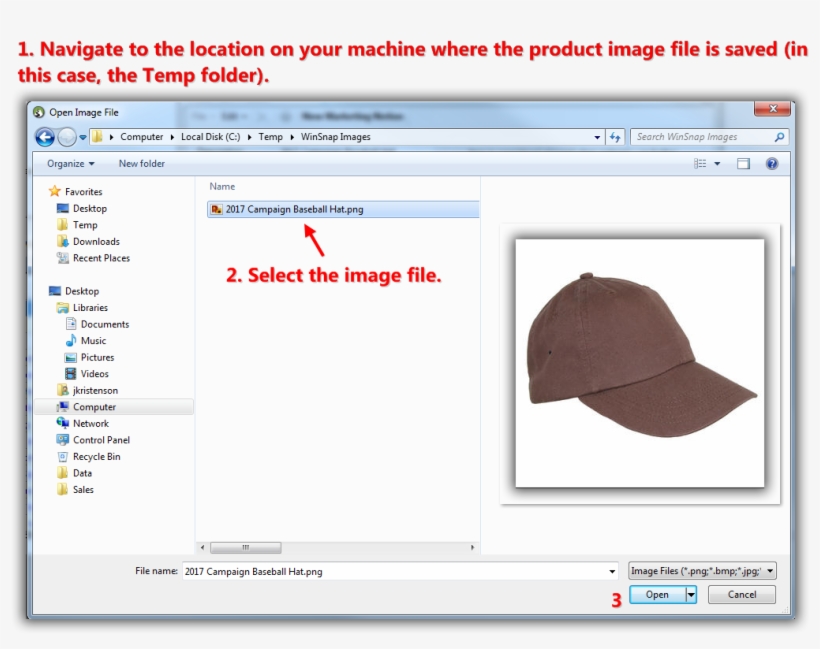The image size is (820, 649).
Task: Open the Open button's dropdown arrow
Action: (691, 594)
